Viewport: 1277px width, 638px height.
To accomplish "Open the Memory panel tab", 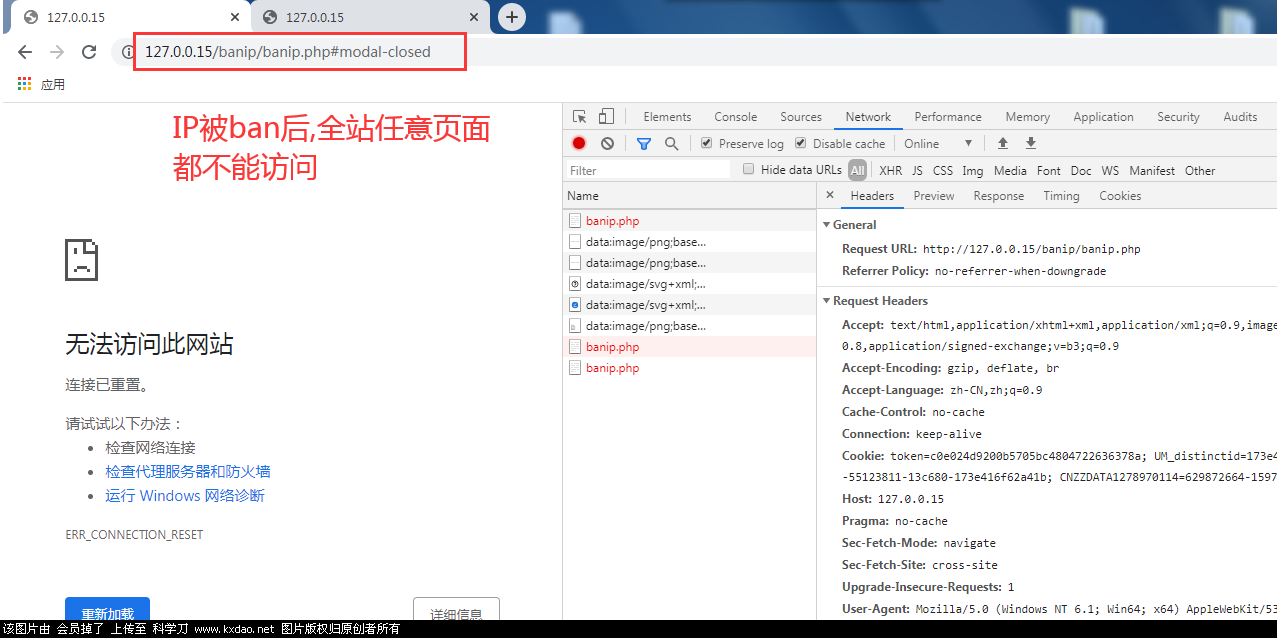I will (1028, 117).
